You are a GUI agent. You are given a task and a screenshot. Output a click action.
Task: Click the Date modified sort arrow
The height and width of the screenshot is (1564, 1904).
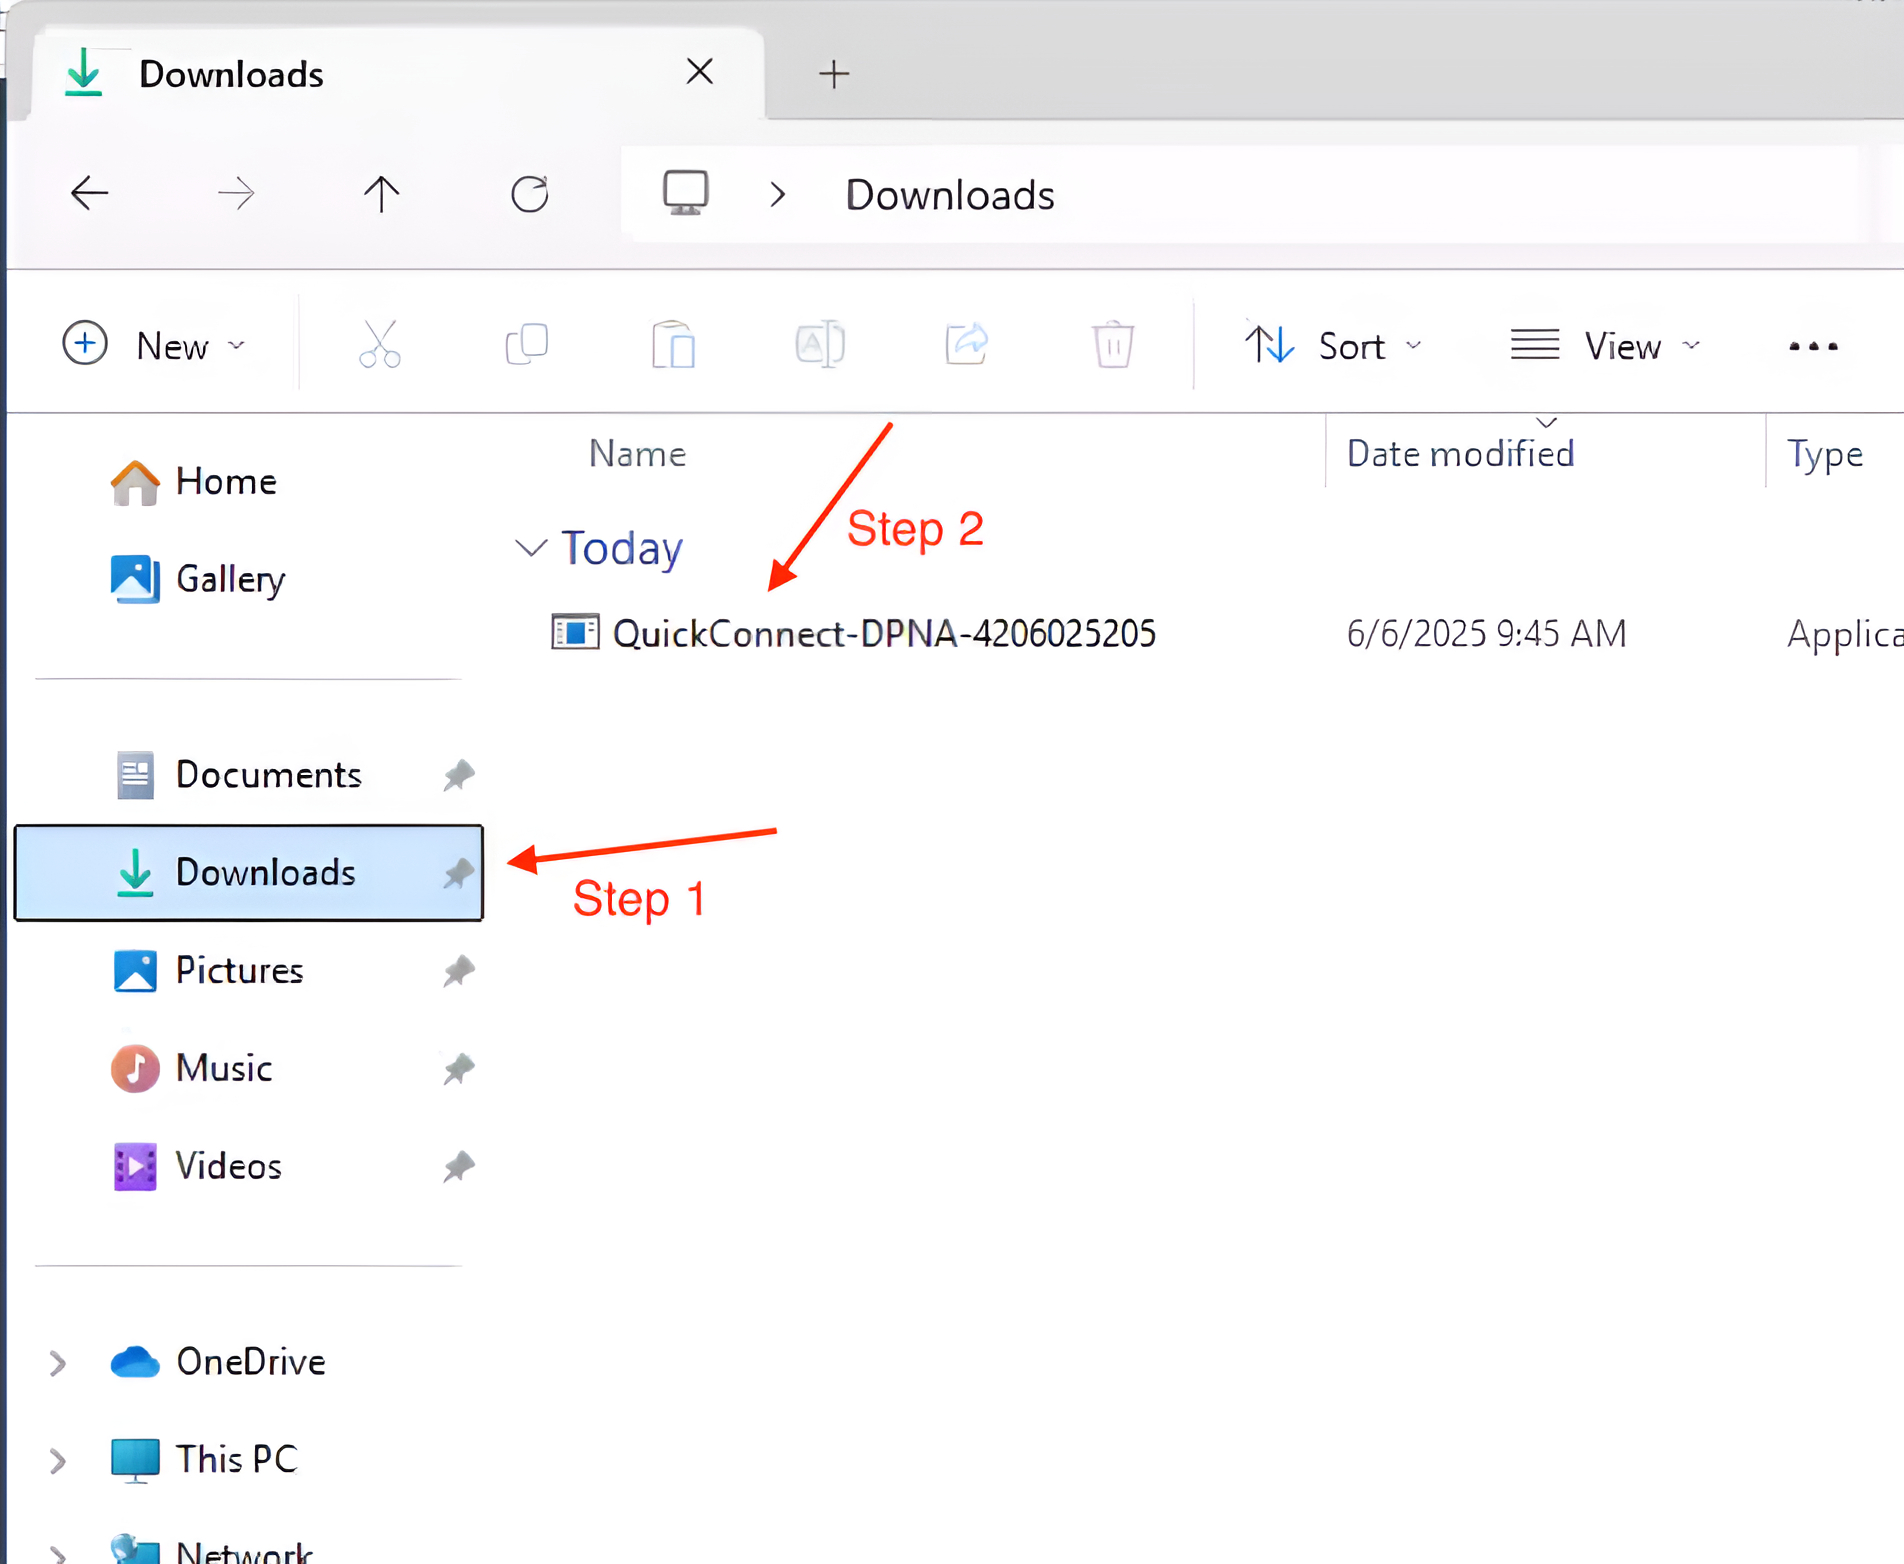pyautogui.click(x=1545, y=423)
